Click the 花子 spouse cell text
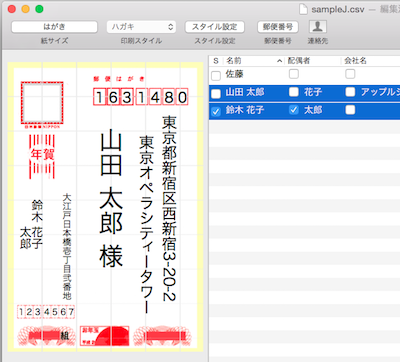 (x=313, y=92)
